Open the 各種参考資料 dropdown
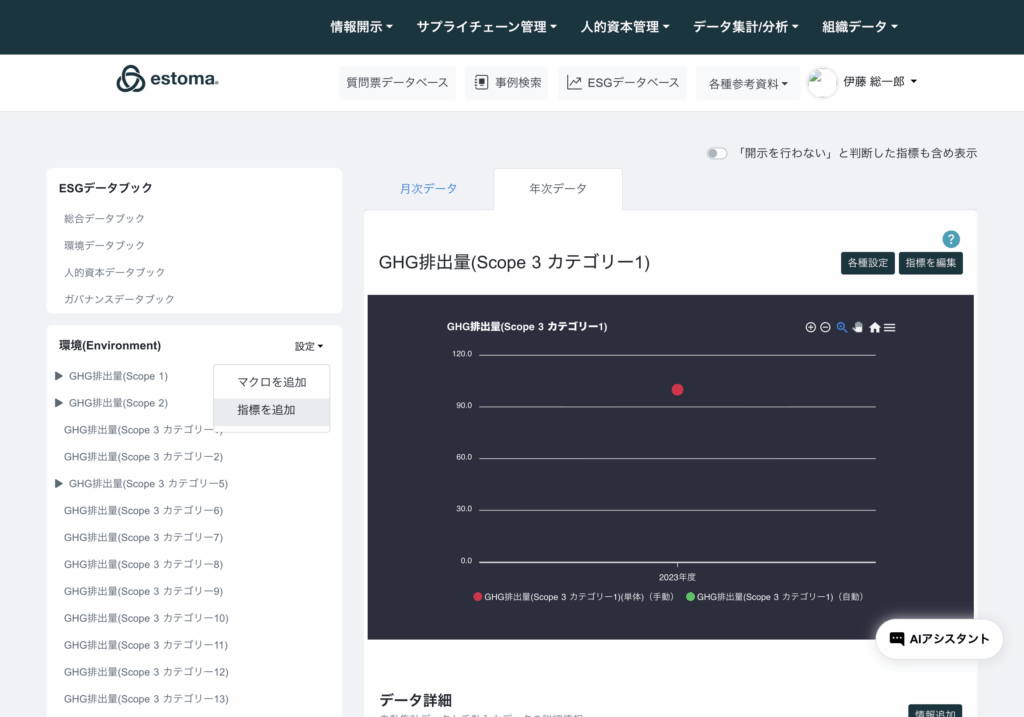Viewport: 1024px width, 717px height. pyautogui.click(x=748, y=84)
